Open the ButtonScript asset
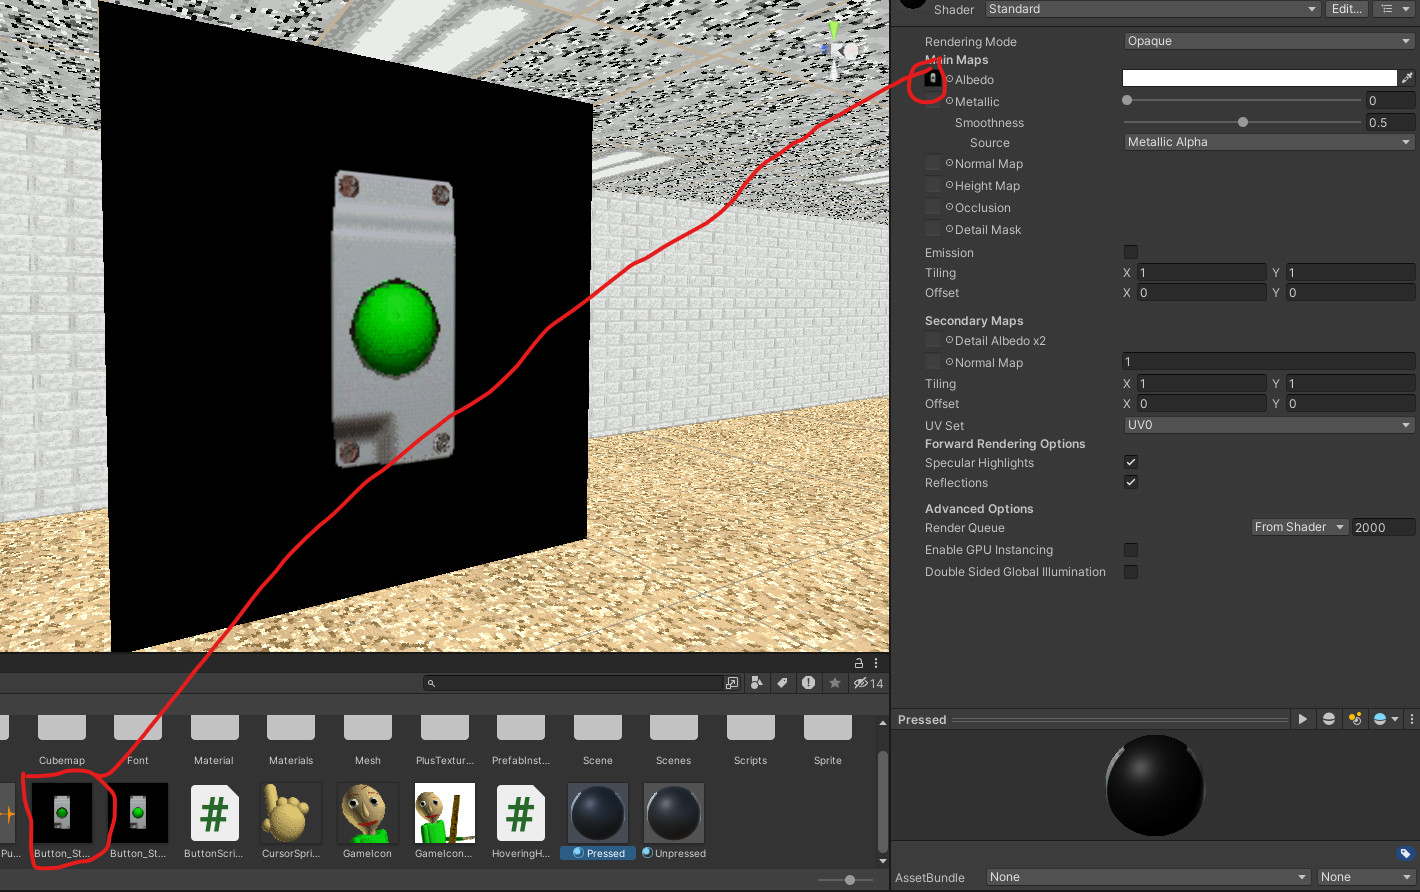Viewport: 1420px width, 892px height. click(x=214, y=811)
